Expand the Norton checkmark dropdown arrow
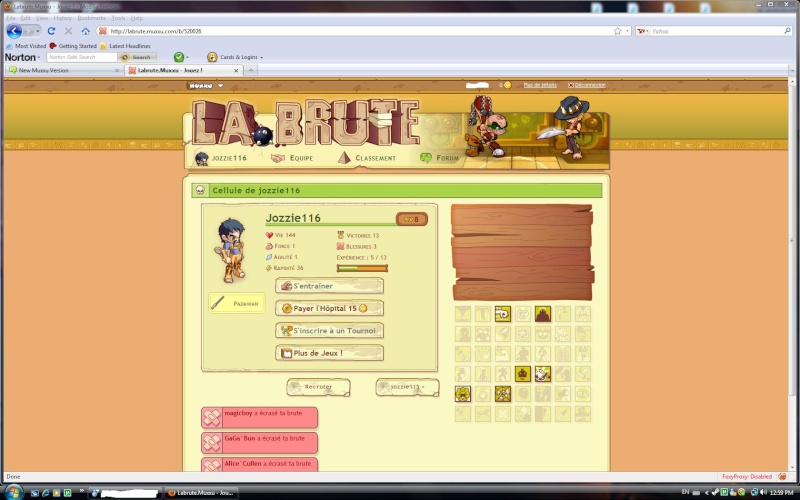This screenshot has height=500, width=800. click(x=187, y=58)
